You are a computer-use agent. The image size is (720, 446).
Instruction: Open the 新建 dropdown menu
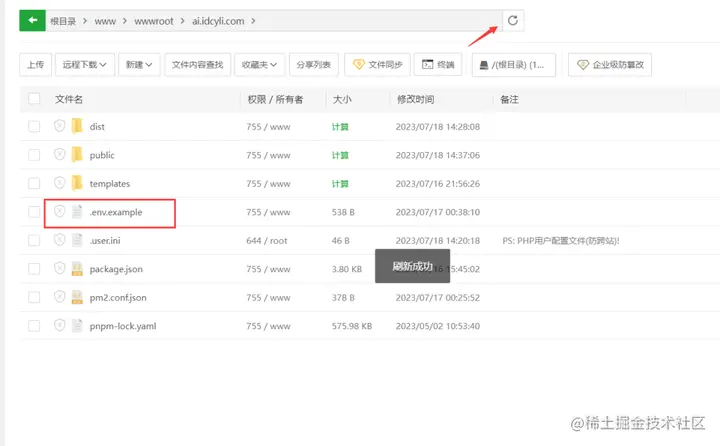(139, 64)
